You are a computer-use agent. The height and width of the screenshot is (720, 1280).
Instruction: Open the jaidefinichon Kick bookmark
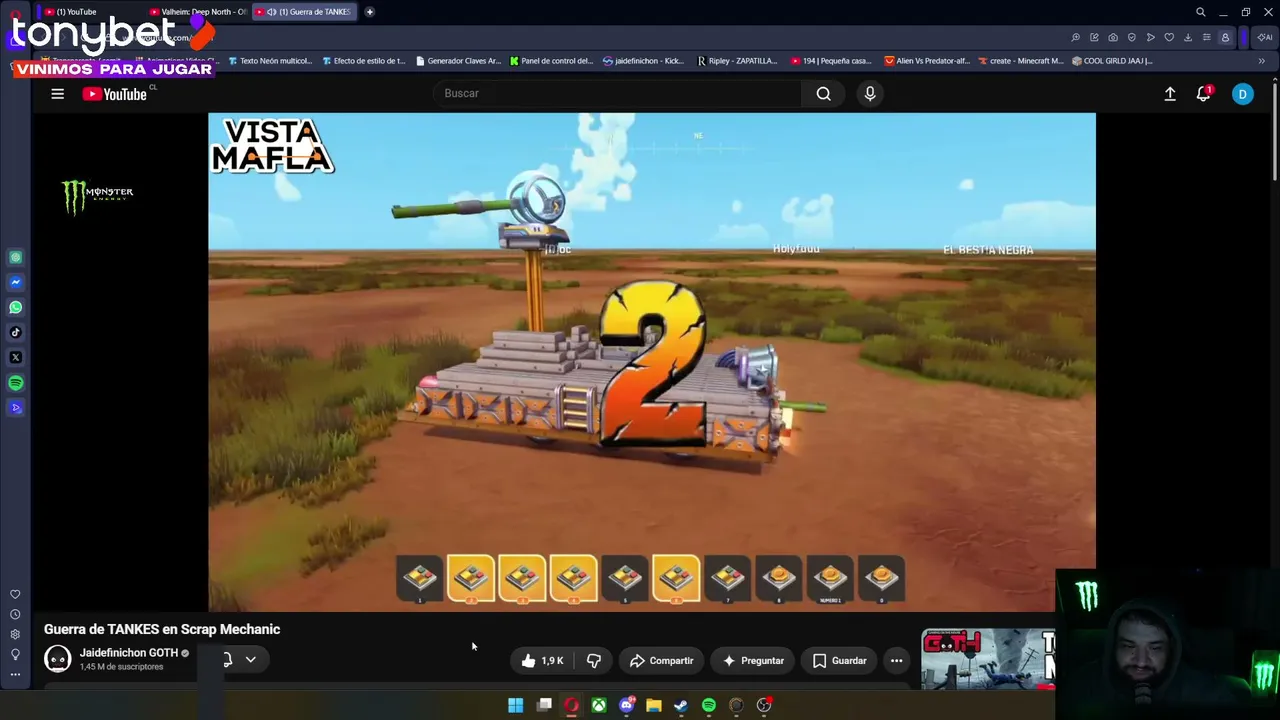point(643,61)
